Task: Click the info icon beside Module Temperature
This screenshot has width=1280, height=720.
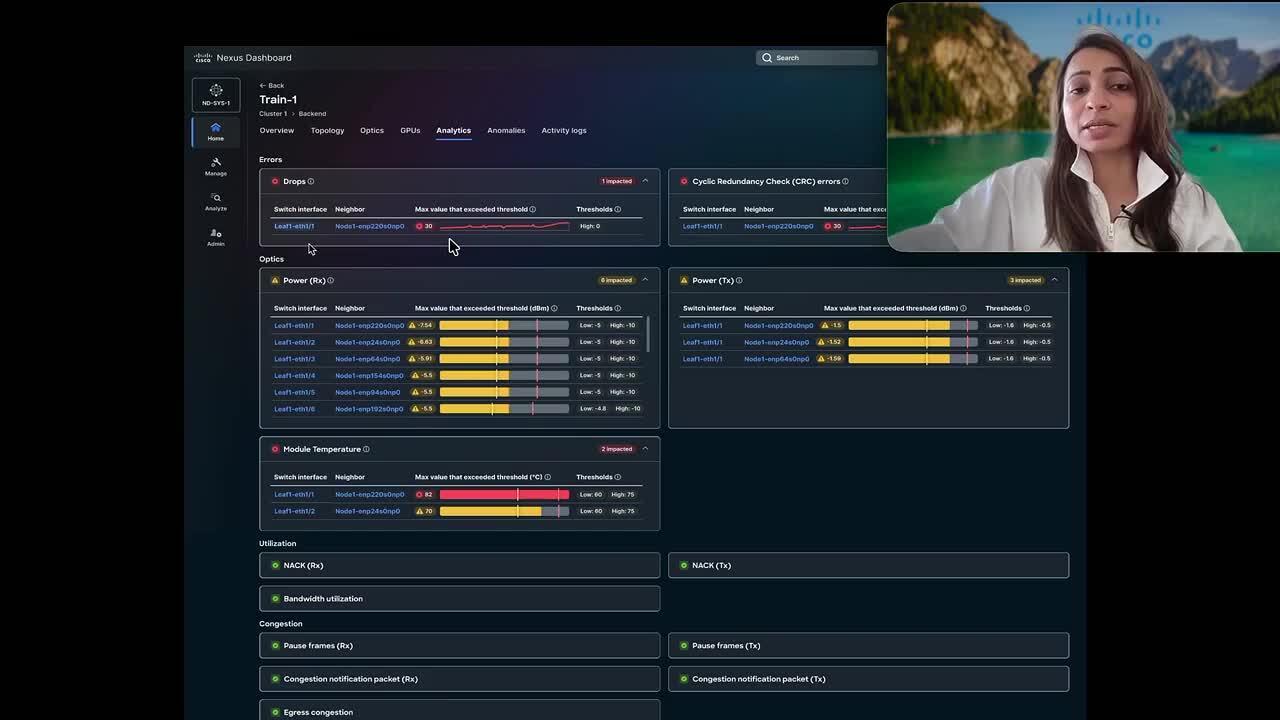Action: (366, 449)
